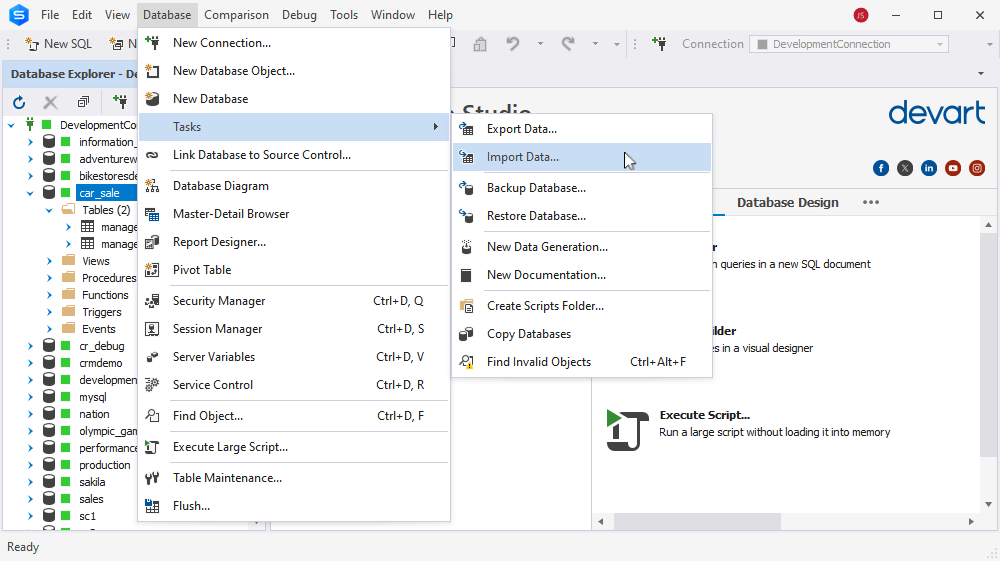The image size is (1000, 561).
Task: Click the Execute Script large icon
Action: click(x=627, y=430)
